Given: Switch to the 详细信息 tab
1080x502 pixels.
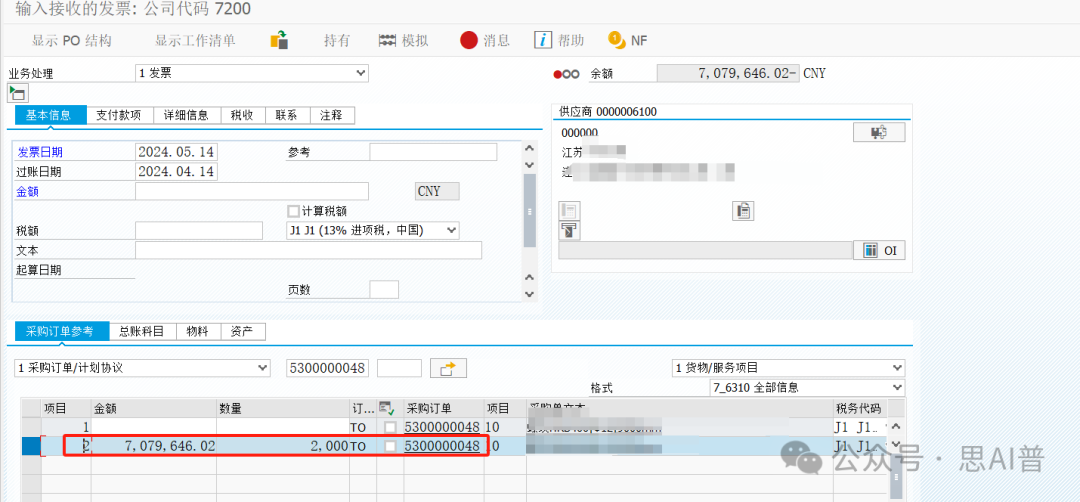Looking at the screenshot, I should click(x=186, y=115).
